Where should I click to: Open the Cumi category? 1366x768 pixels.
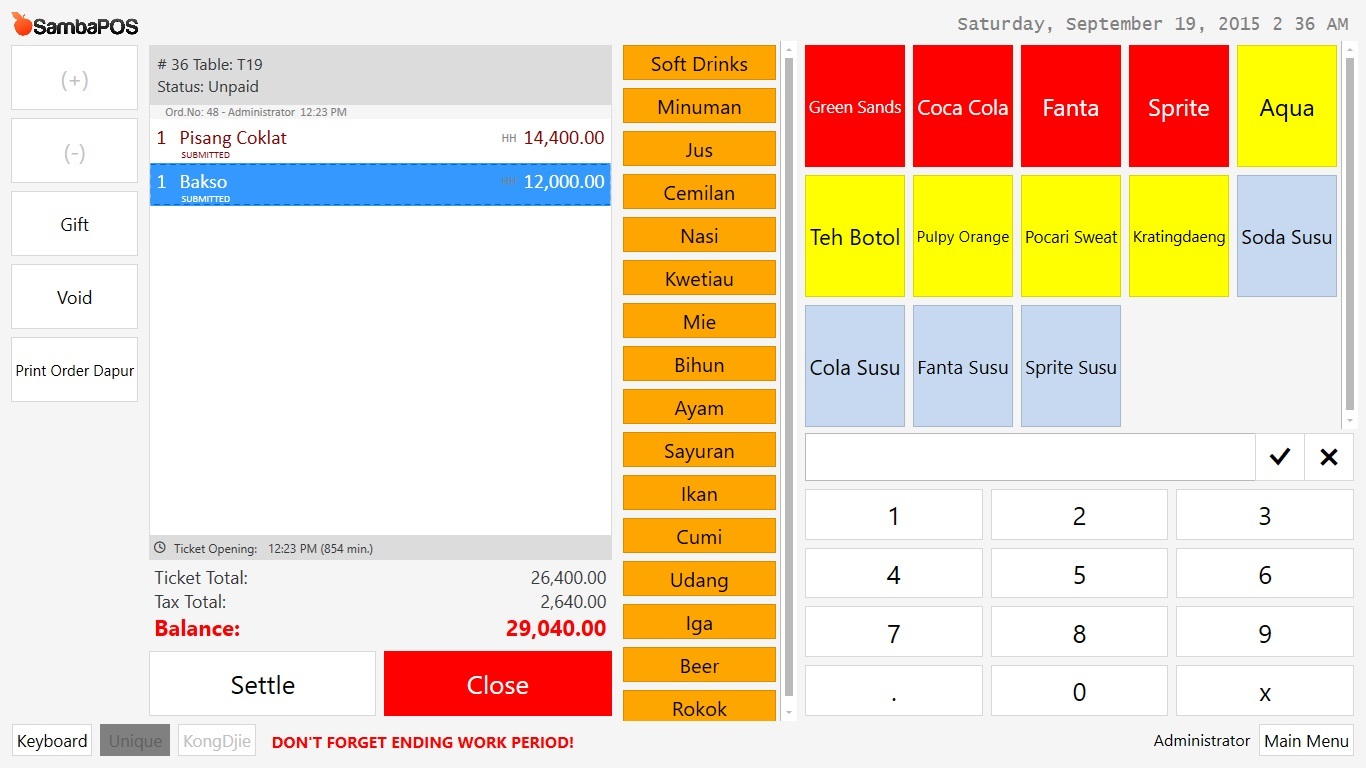(699, 536)
